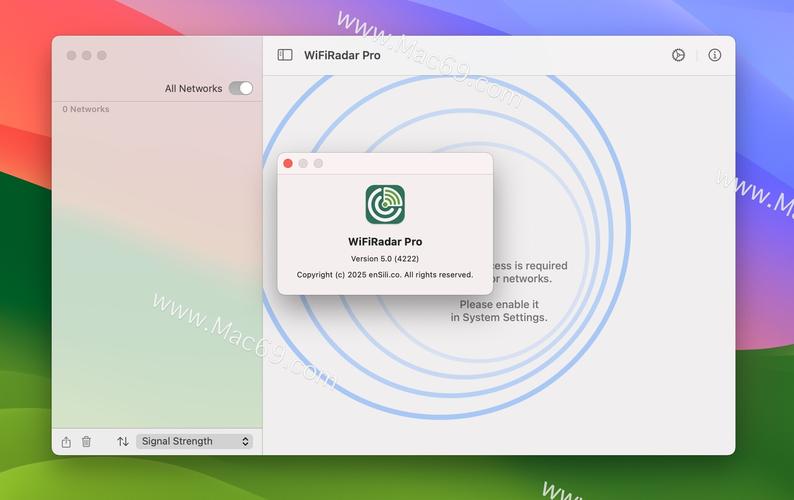Click the enSili.co copyright line
Screen dimensions: 794x500
[x=385, y=274]
